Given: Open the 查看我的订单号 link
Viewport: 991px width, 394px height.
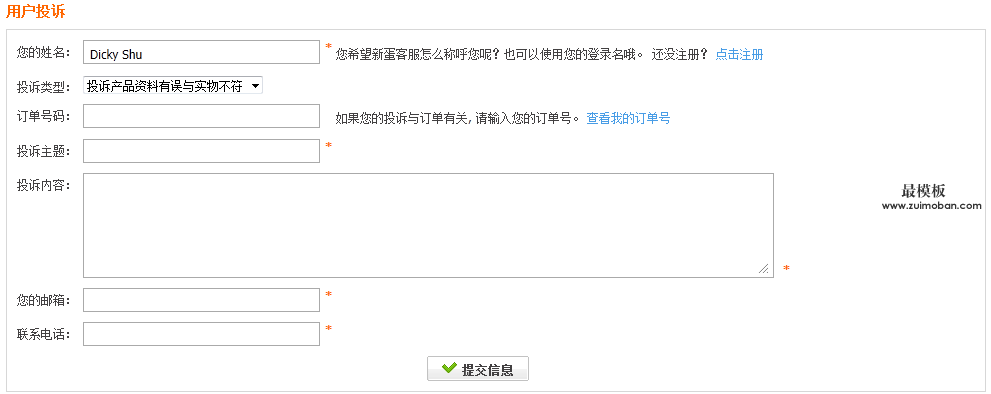Looking at the screenshot, I should [x=628, y=118].
